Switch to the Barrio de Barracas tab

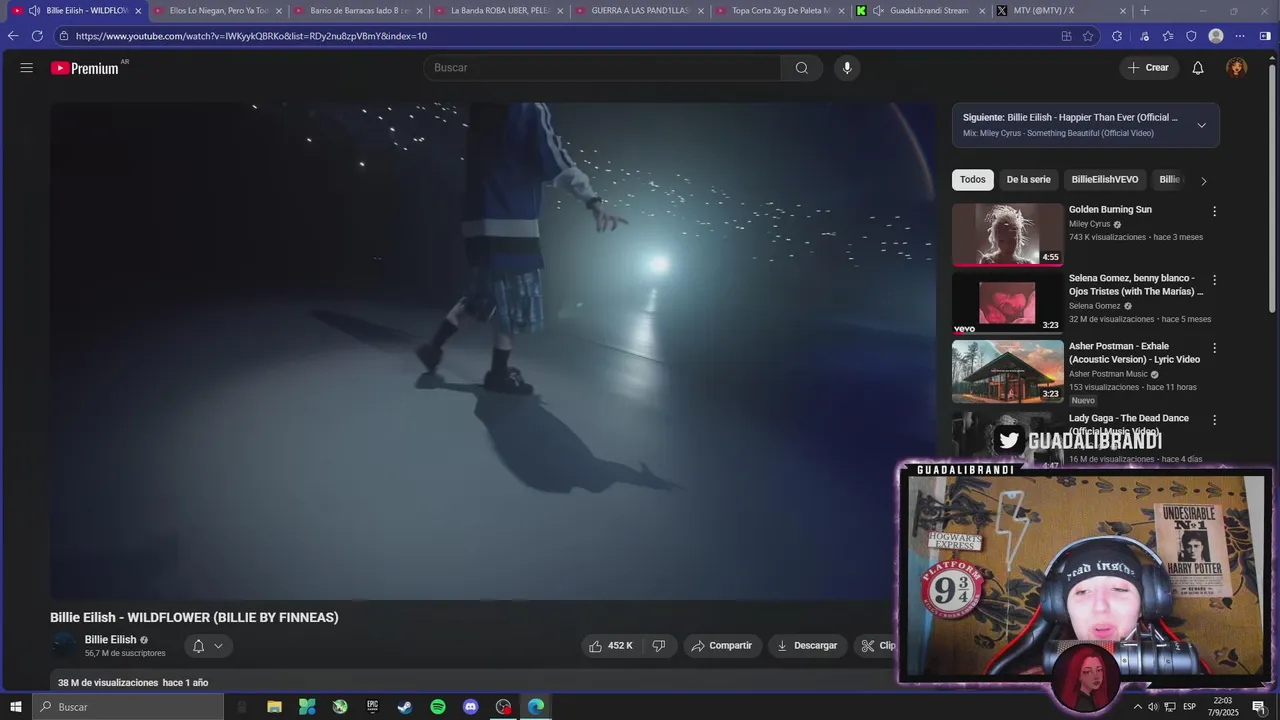(358, 11)
